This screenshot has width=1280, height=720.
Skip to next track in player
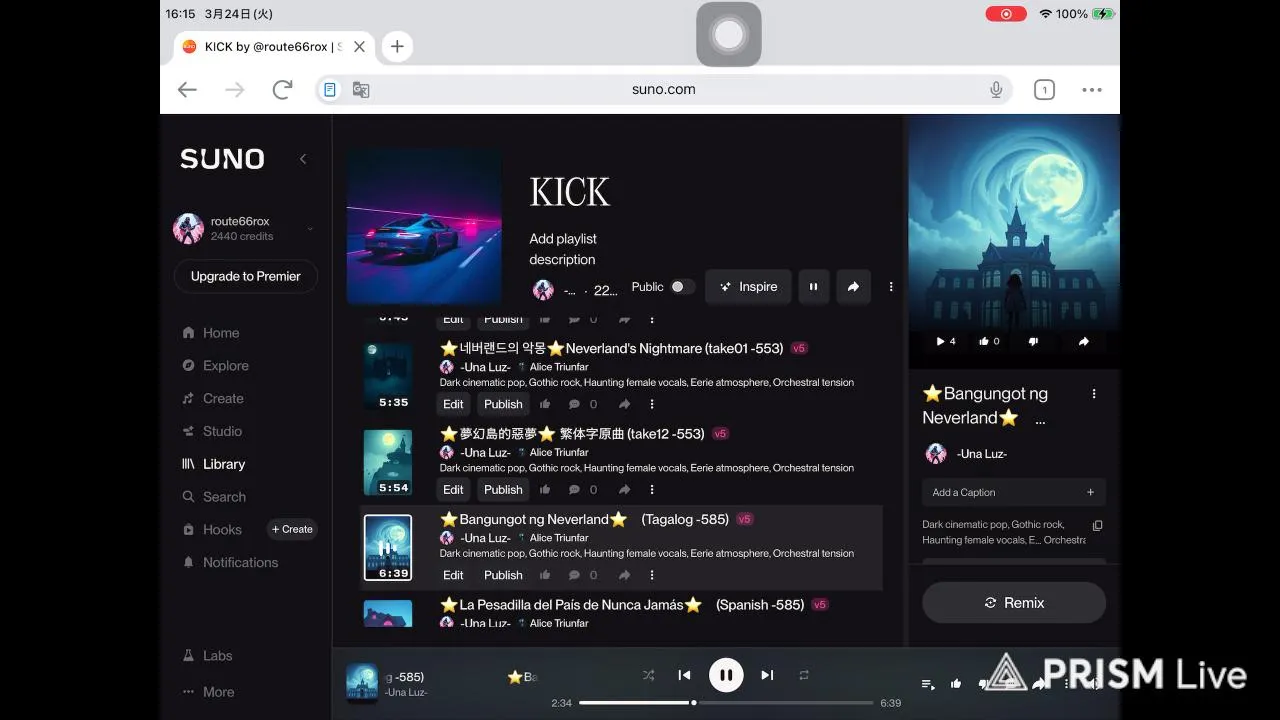(767, 675)
